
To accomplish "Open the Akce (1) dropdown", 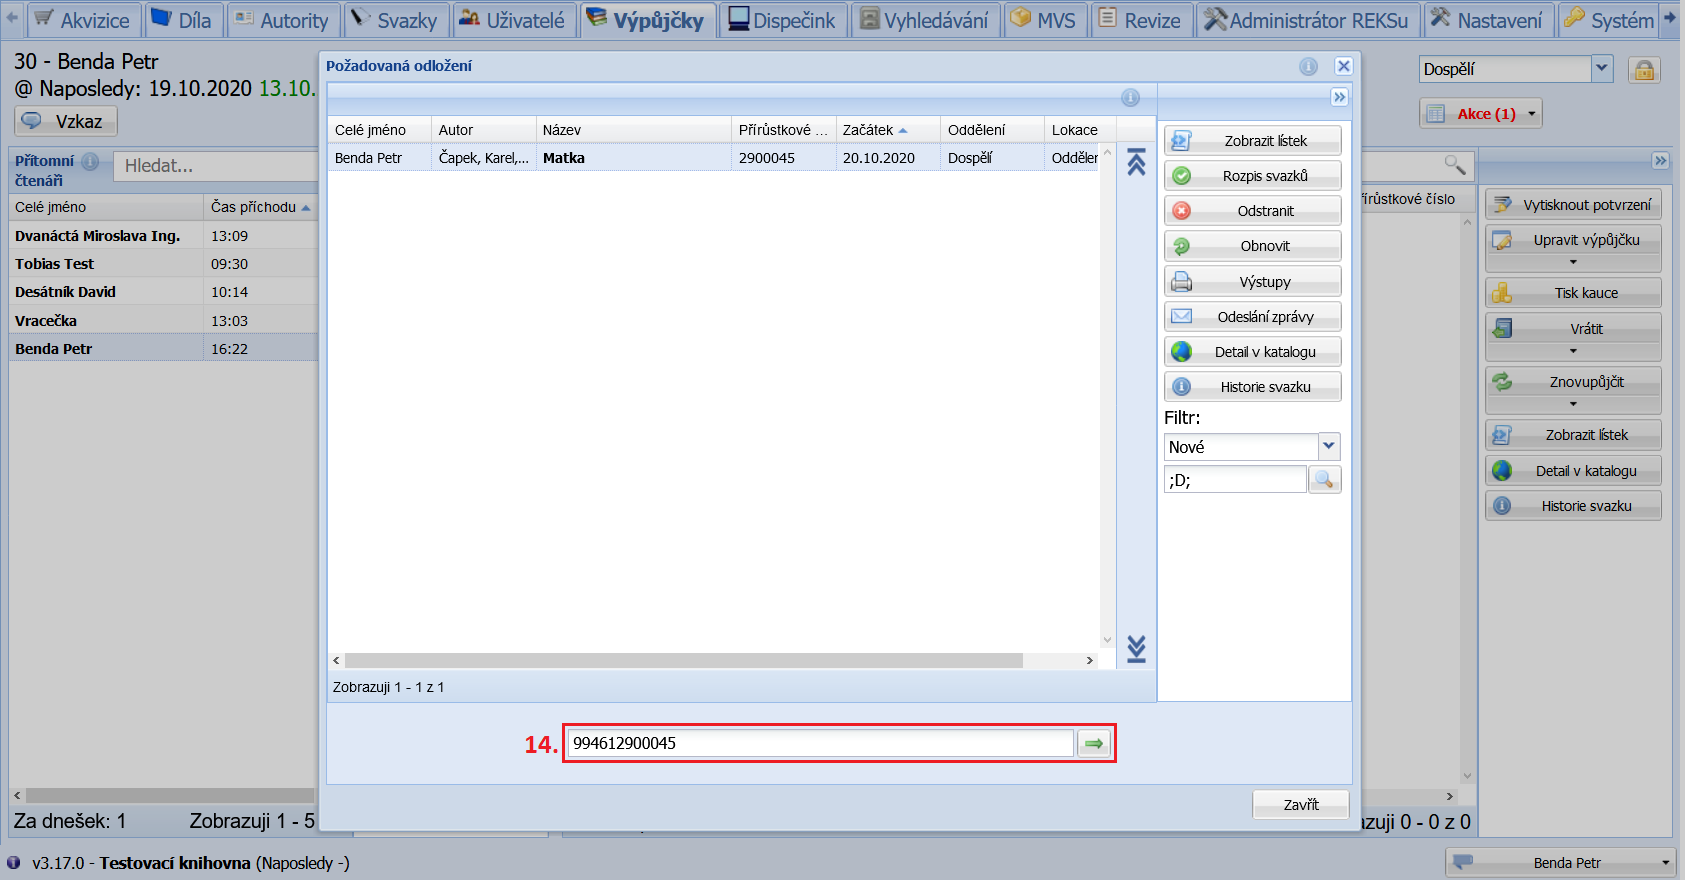I will coord(1480,114).
